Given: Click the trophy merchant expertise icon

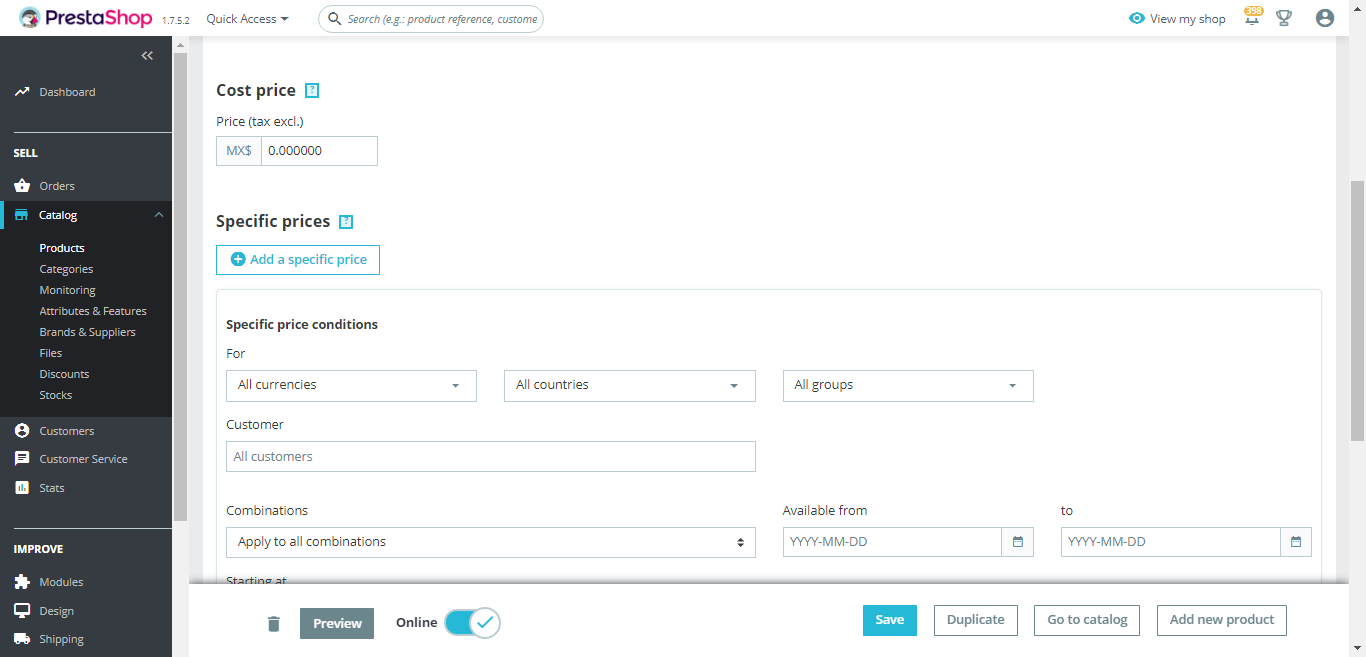Looking at the screenshot, I should pyautogui.click(x=1284, y=18).
